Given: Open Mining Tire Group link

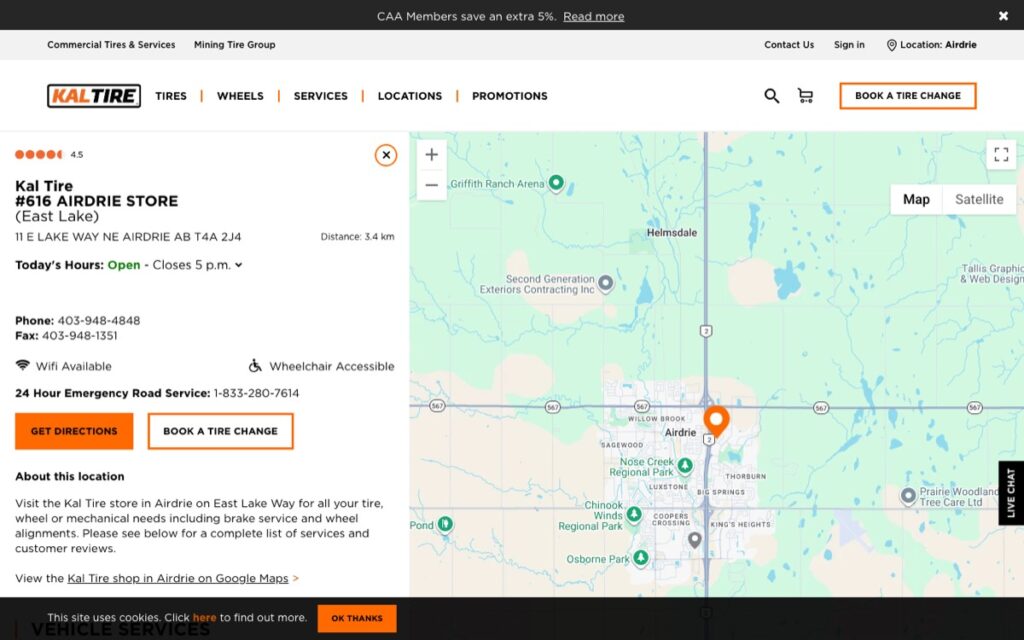Looking at the screenshot, I should tap(234, 45).
